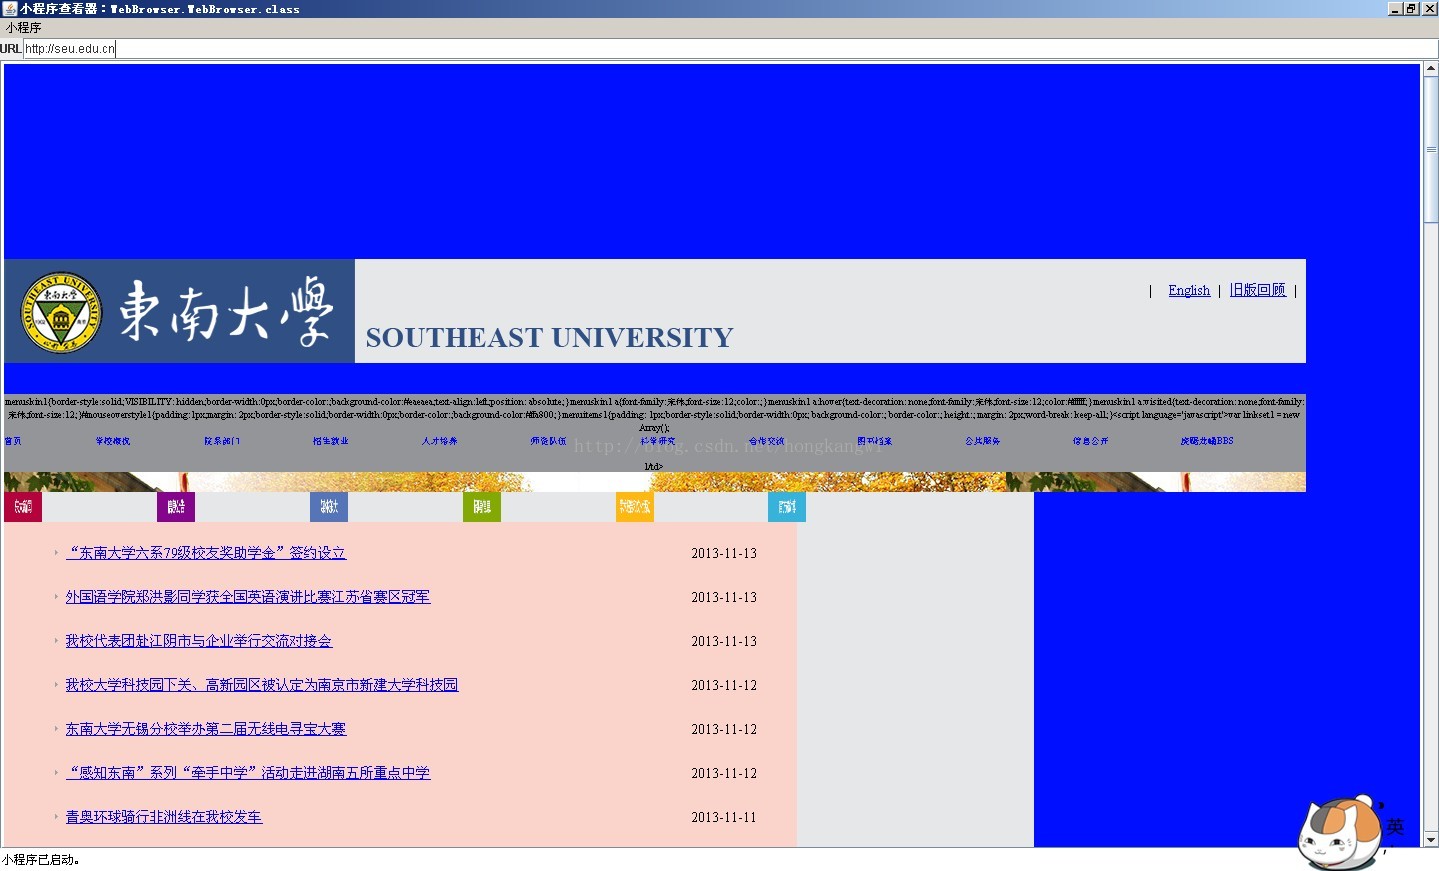
Task: Click the vertical scrollbar thumb
Action: coord(1431,150)
